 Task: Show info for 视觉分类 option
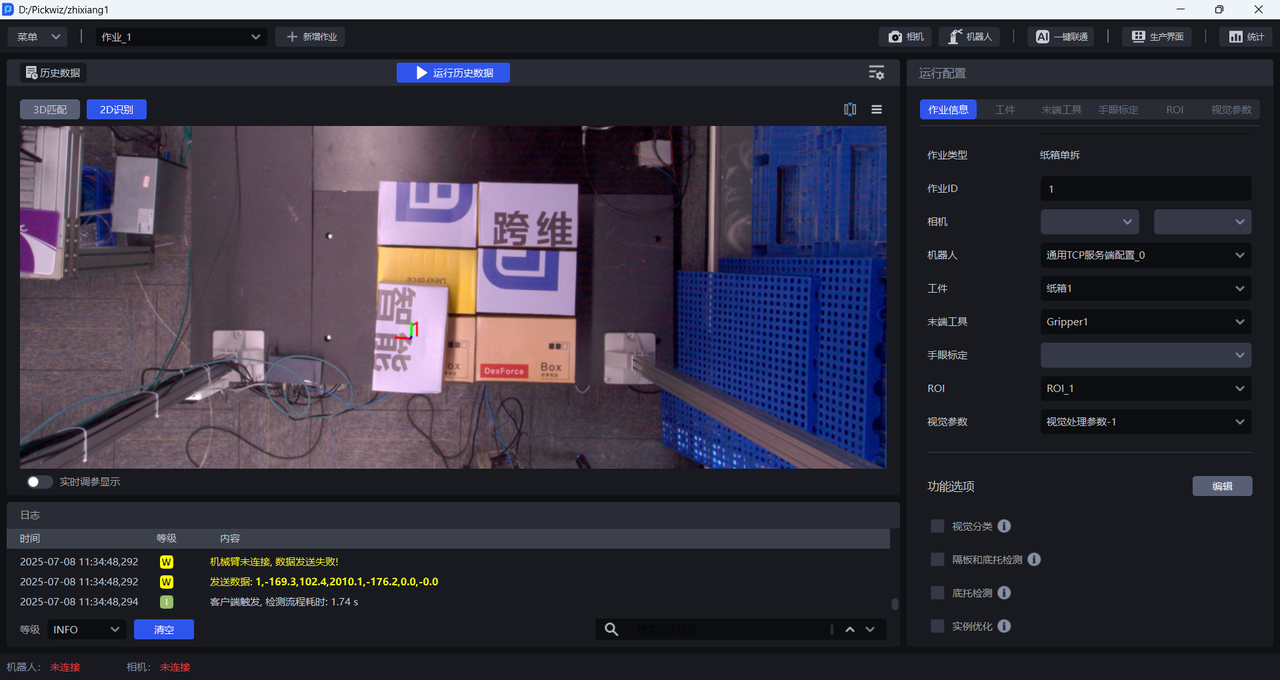click(1004, 526)
